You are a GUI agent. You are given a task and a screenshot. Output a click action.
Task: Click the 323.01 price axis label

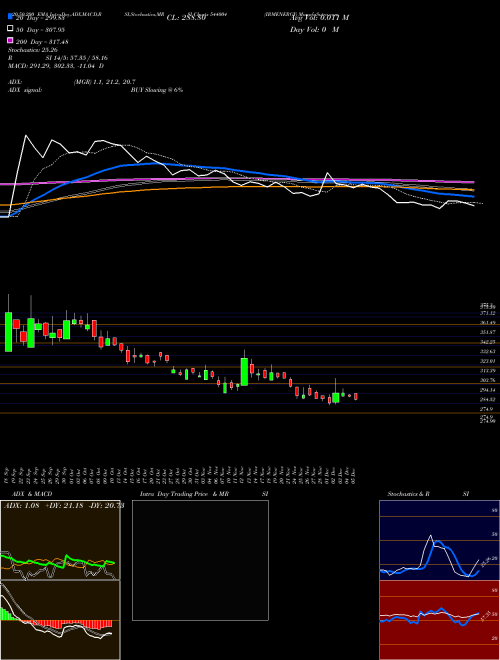(487, 361)
